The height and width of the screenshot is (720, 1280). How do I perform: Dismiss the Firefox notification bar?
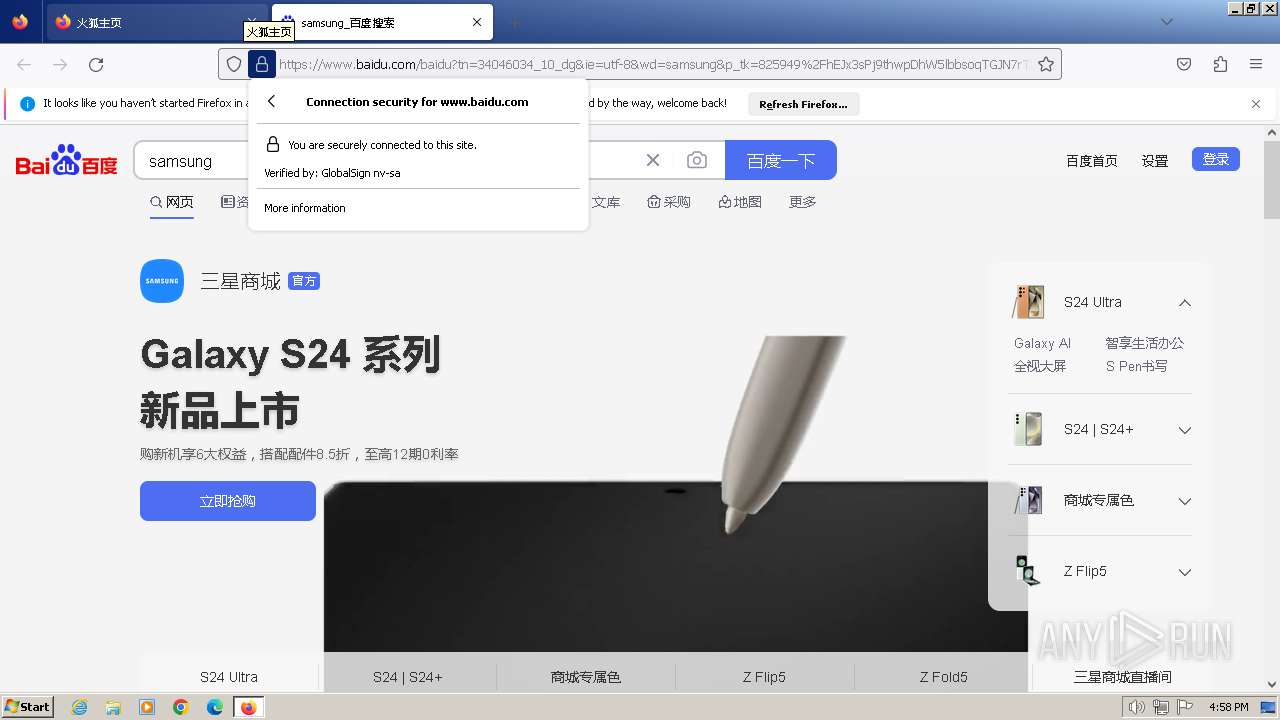pyautogui.click(x=1256, y=104)
